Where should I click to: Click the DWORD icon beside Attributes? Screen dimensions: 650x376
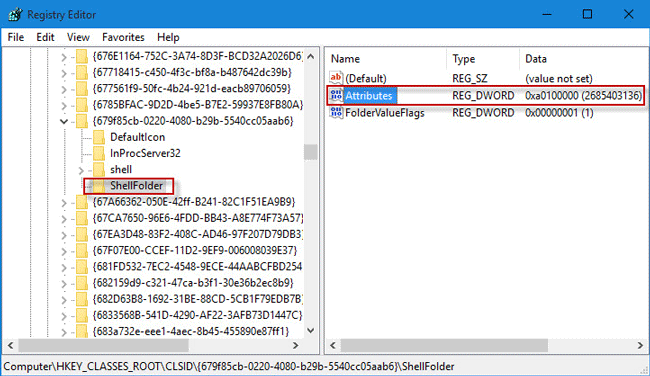tap(336, 95)
